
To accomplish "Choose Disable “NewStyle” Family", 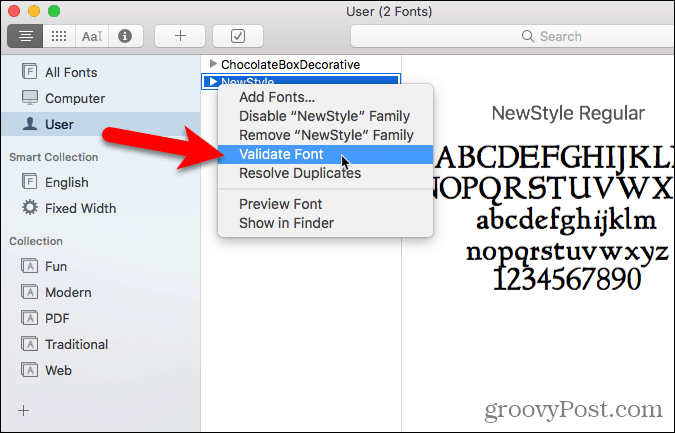I will (325, 116).
